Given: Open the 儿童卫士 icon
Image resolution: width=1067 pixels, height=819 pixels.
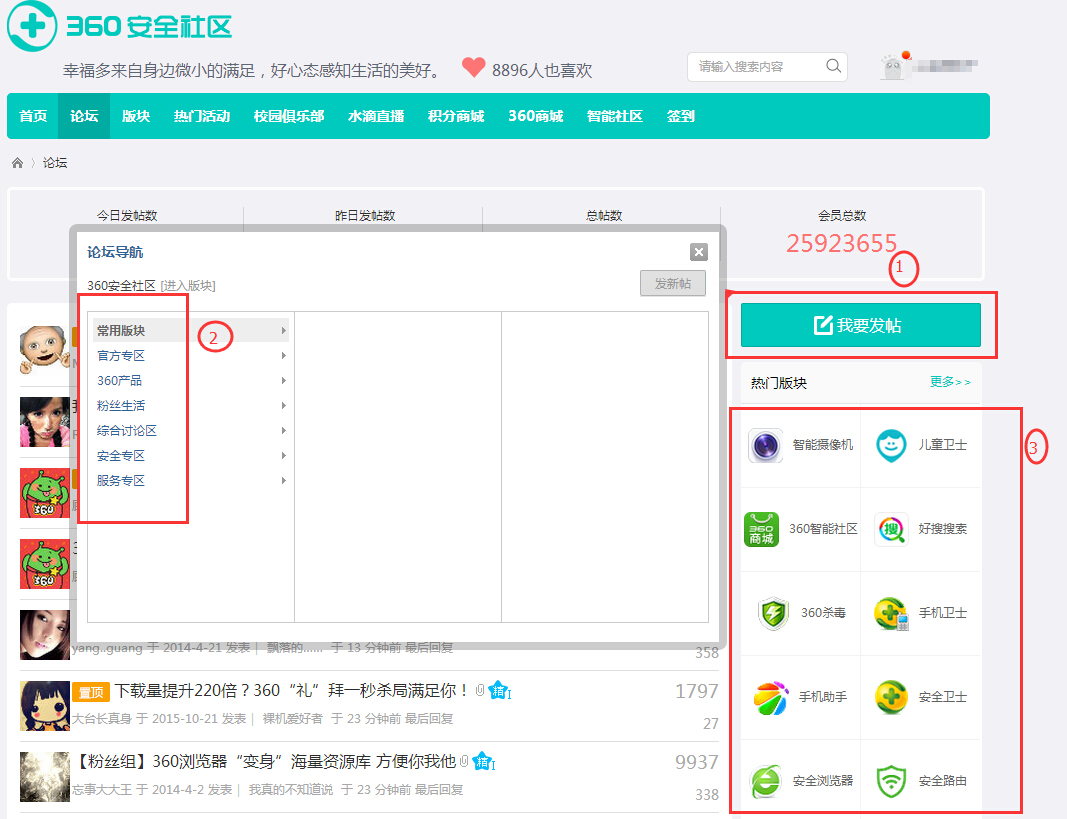Looking at the screenshot, I should point(890,445).
